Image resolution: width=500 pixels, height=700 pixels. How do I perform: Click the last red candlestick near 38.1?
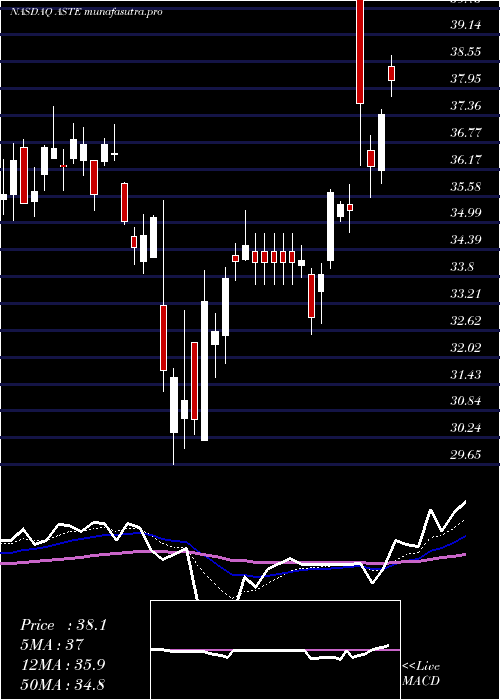(392, 73)
